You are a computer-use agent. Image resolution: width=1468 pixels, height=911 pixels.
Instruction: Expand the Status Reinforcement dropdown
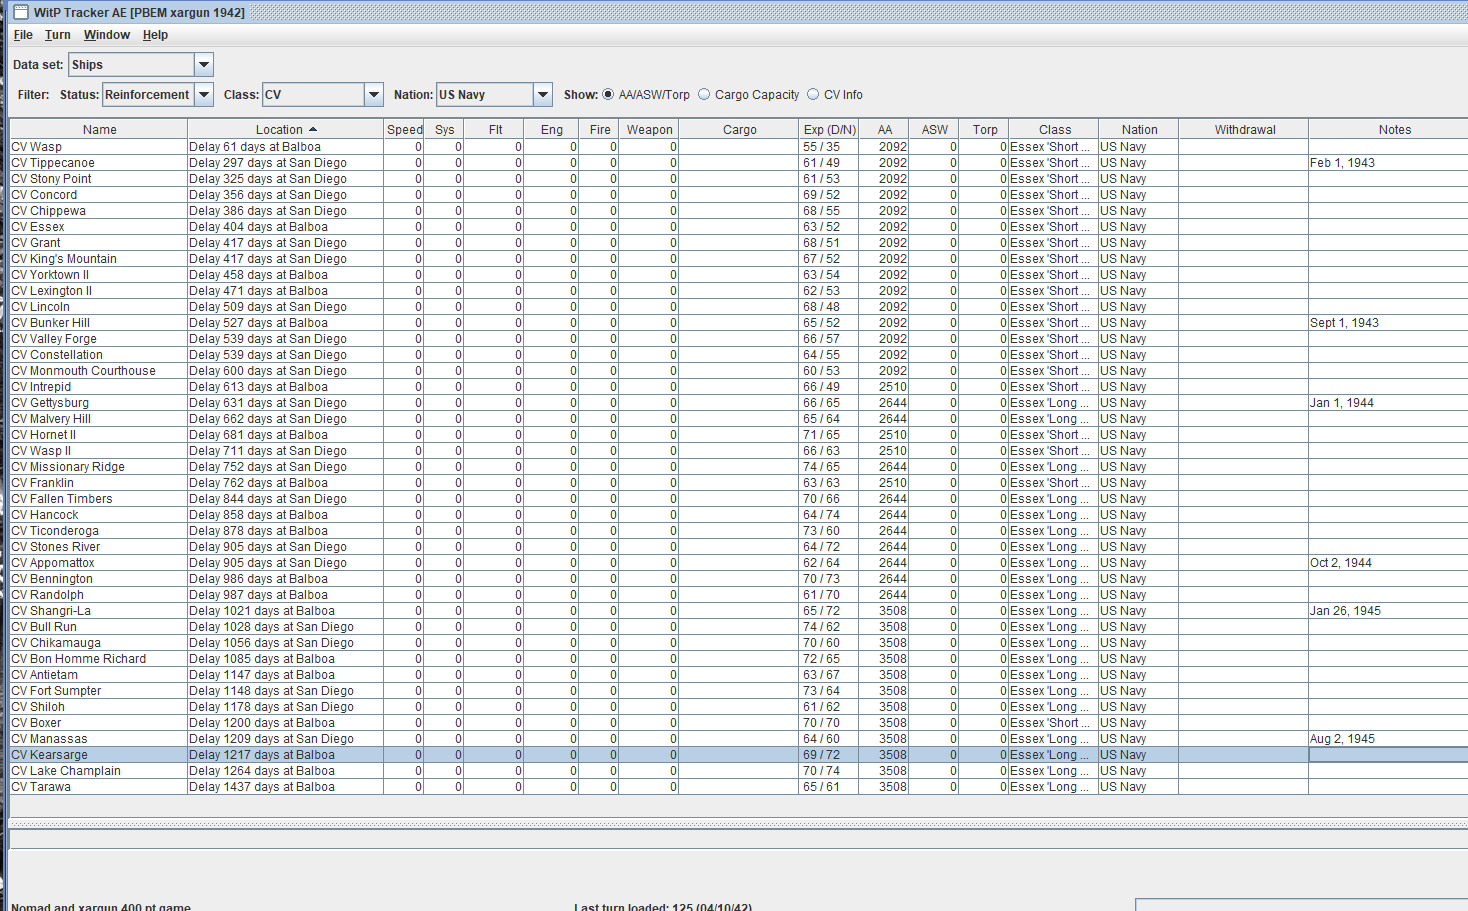pyautogui.click(x=204, y=95)
